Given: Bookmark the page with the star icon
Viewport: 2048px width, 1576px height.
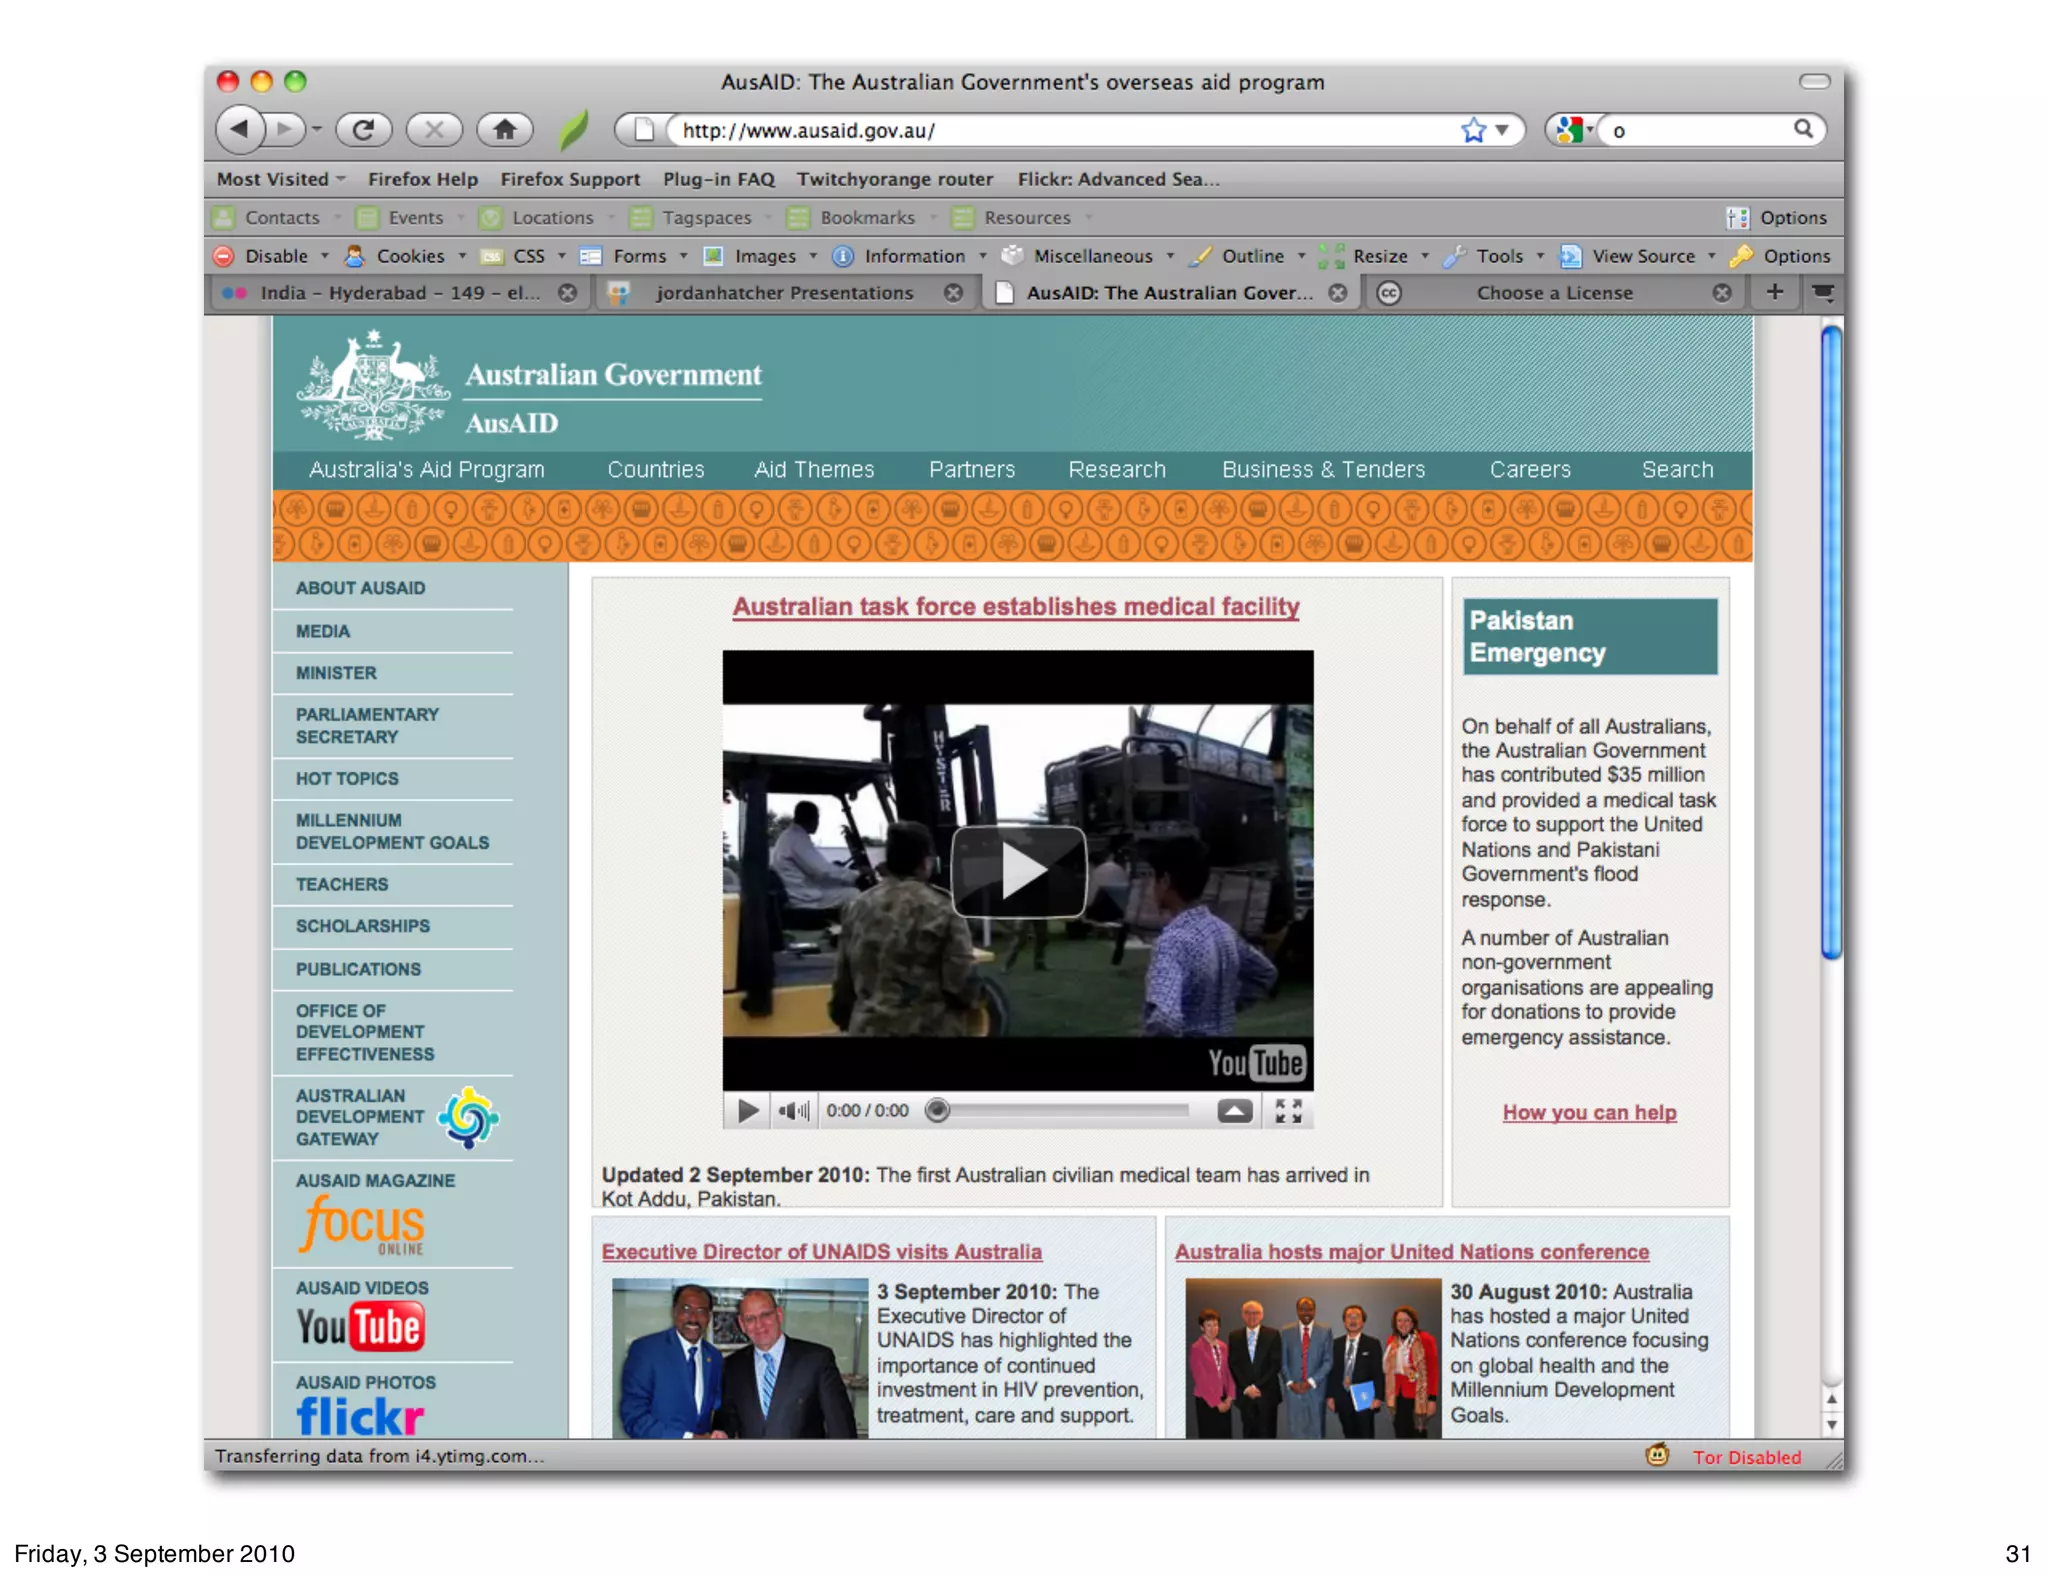Looking at the screenshot, I should pyautogui.click(x=1473, y=130).
